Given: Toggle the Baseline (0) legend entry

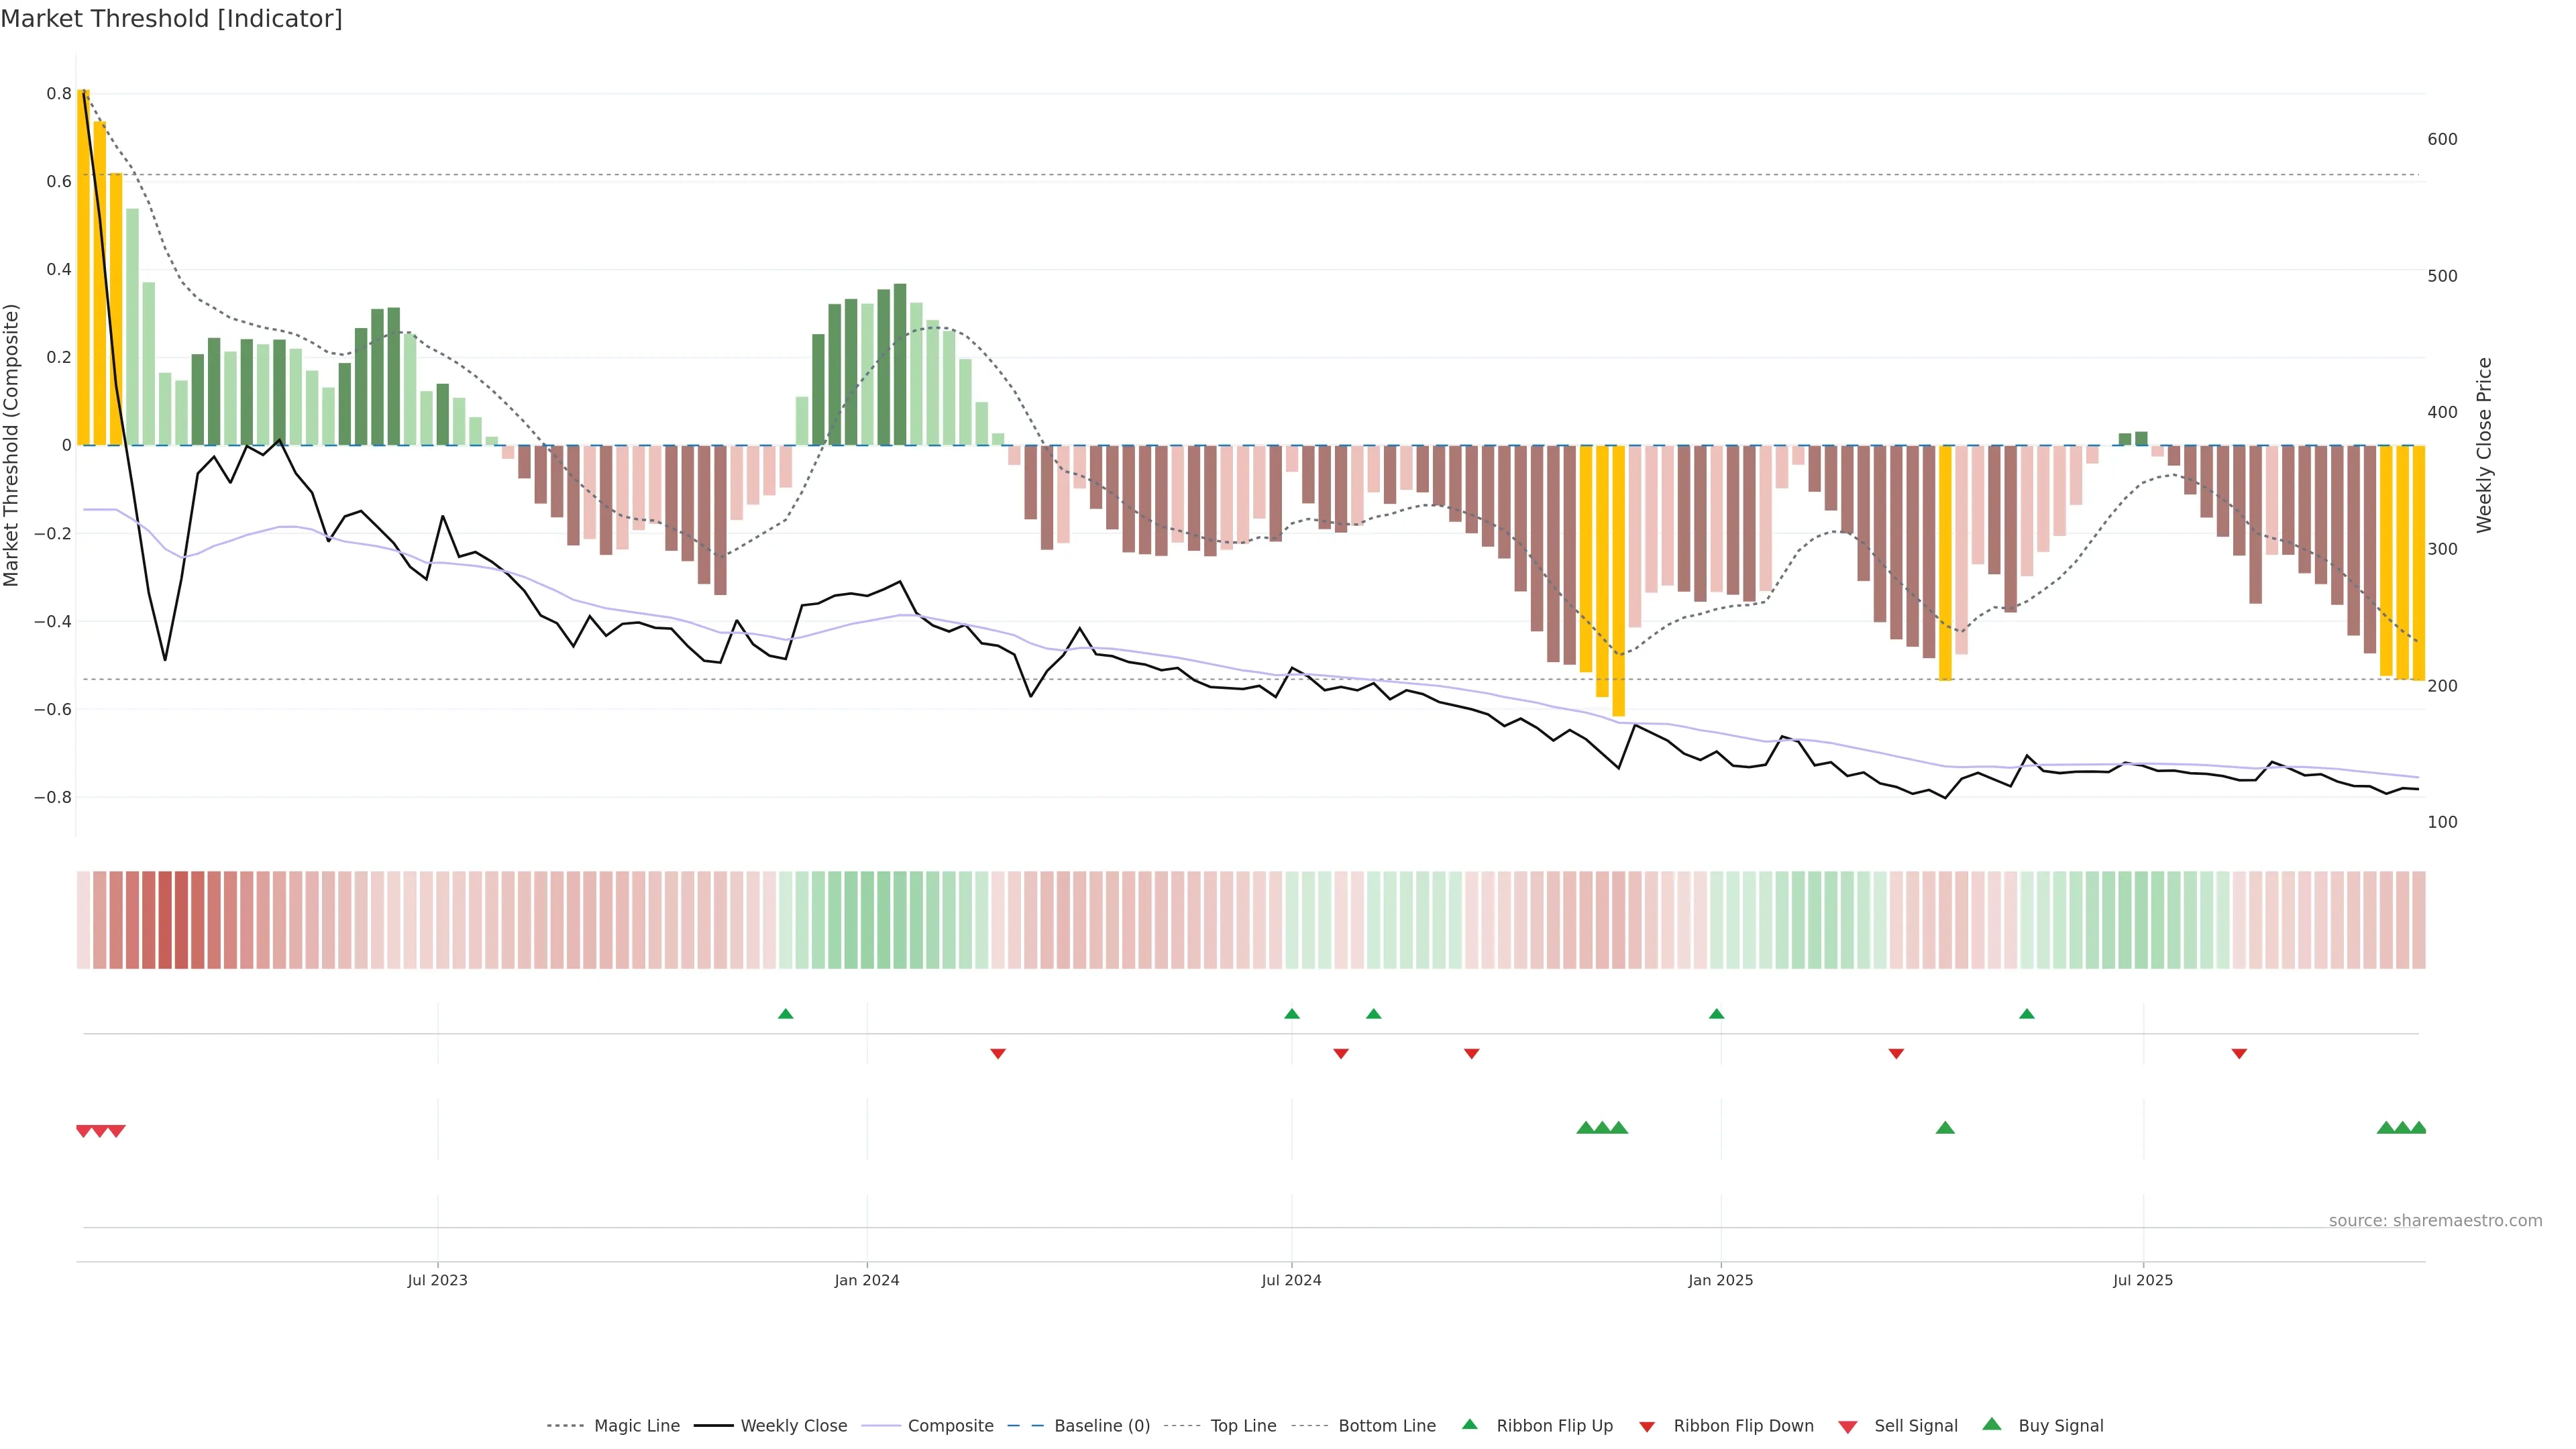Looking at the screenshot, I should point(1101,1426).
